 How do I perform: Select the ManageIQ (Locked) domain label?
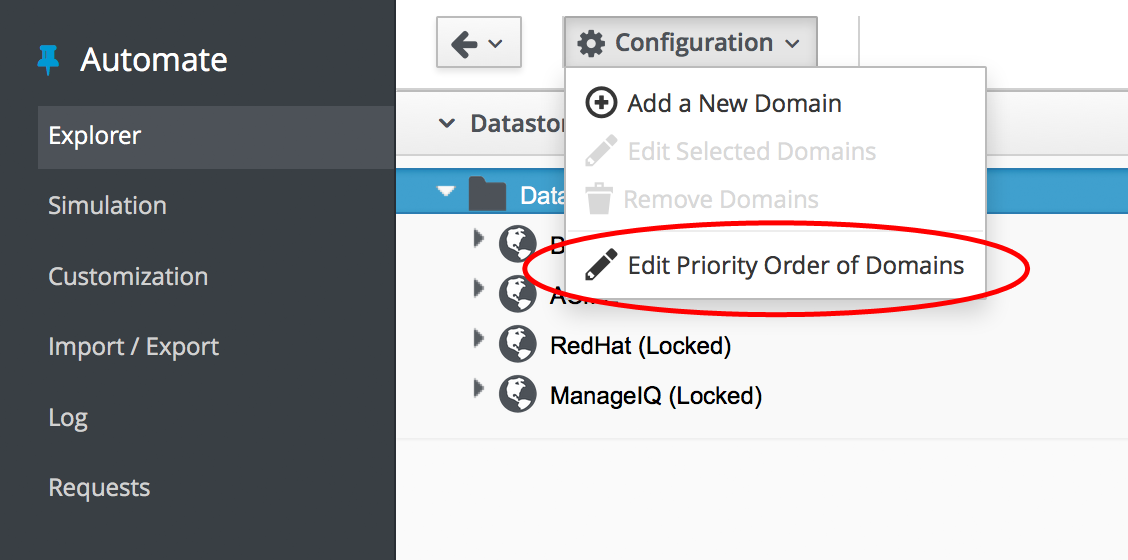click(656, 396)
